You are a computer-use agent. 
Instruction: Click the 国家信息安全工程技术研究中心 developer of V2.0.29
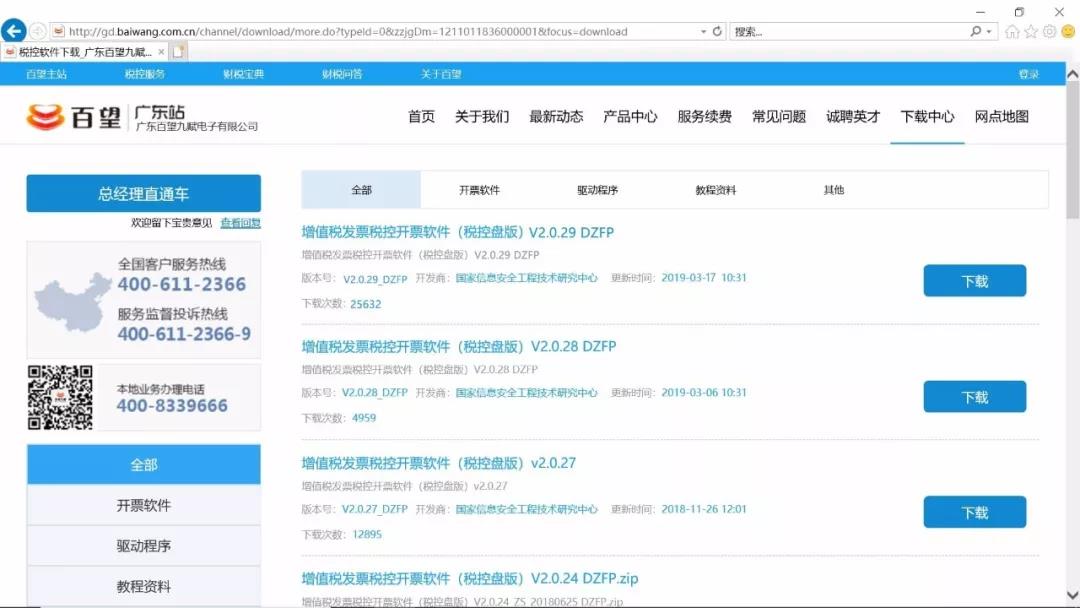(527, 278)
